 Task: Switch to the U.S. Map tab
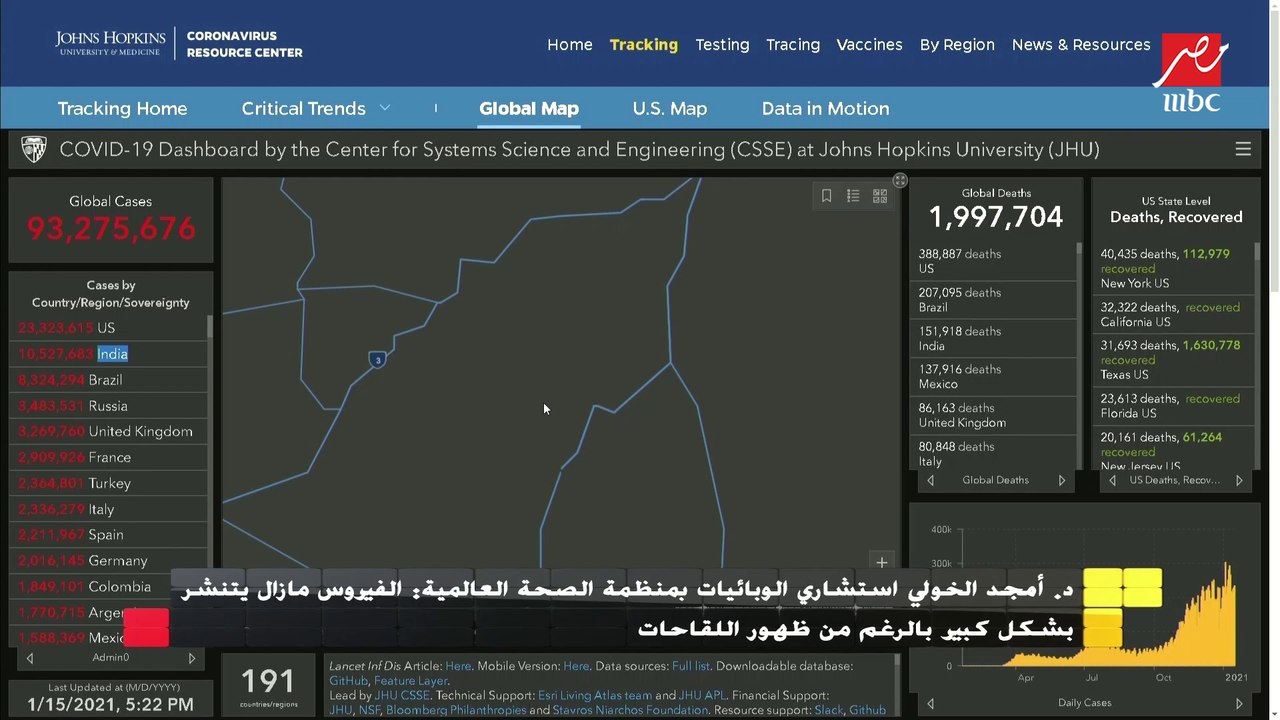670,108
